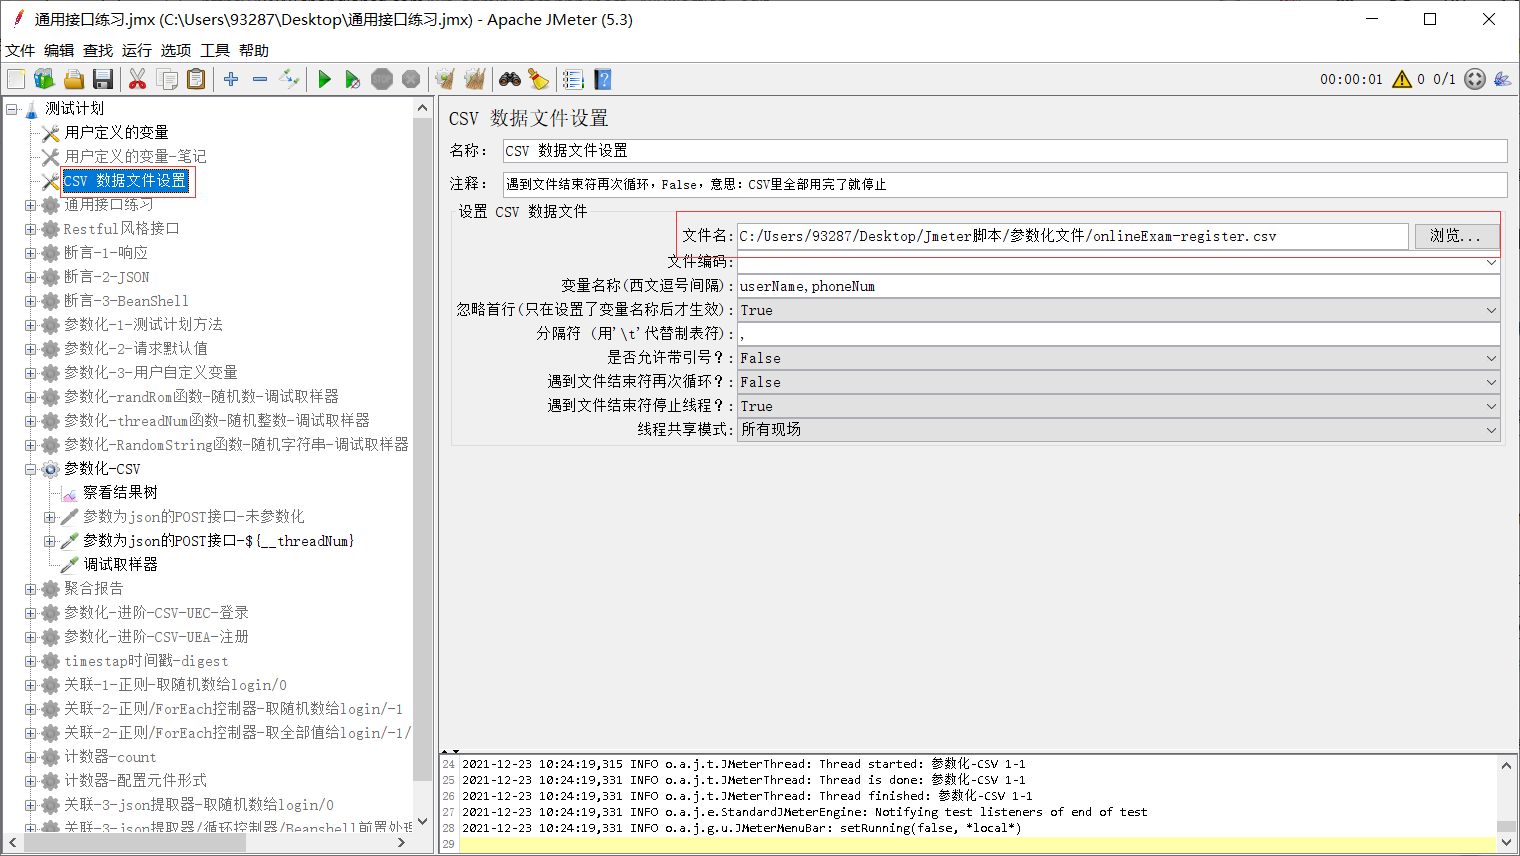Click the 文件名 path input field
This screenshot has height=856, width=1520.
[x=1072, y=236]
